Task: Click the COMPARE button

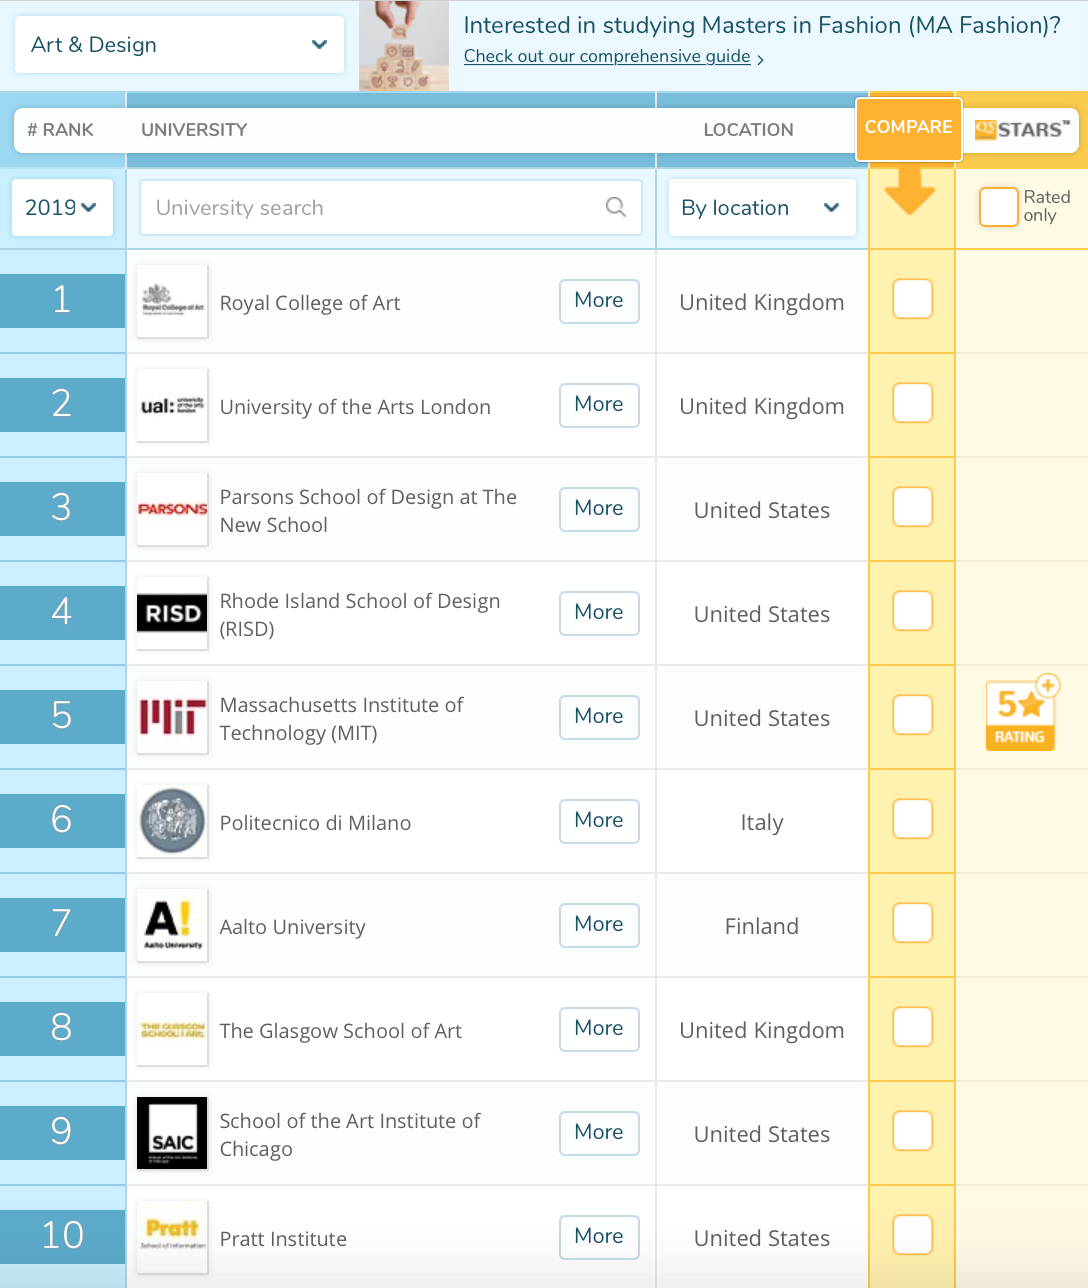Action: point(909,128)
